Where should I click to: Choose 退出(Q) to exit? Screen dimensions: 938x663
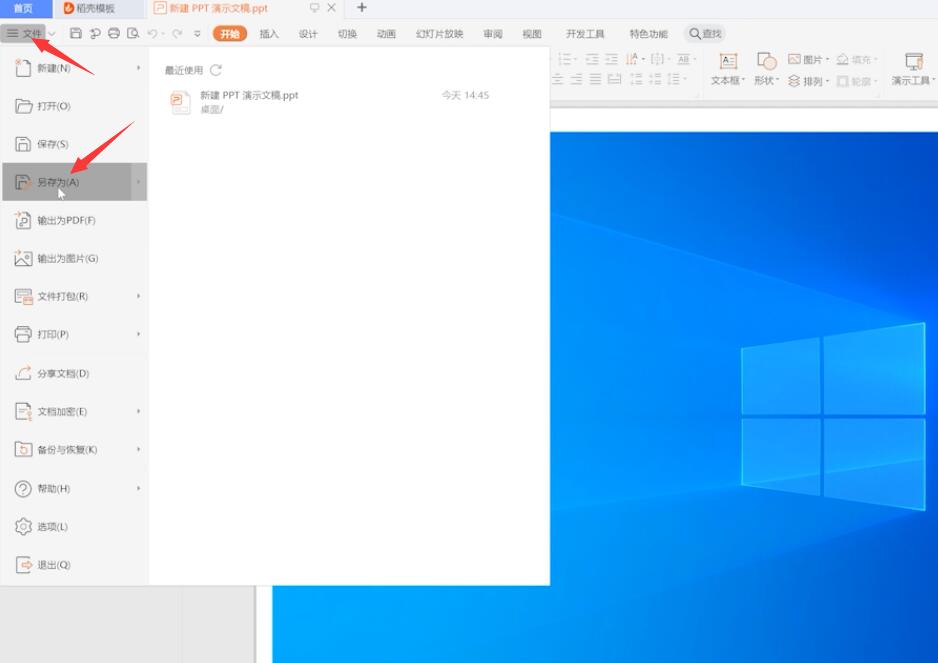(74, 564)
